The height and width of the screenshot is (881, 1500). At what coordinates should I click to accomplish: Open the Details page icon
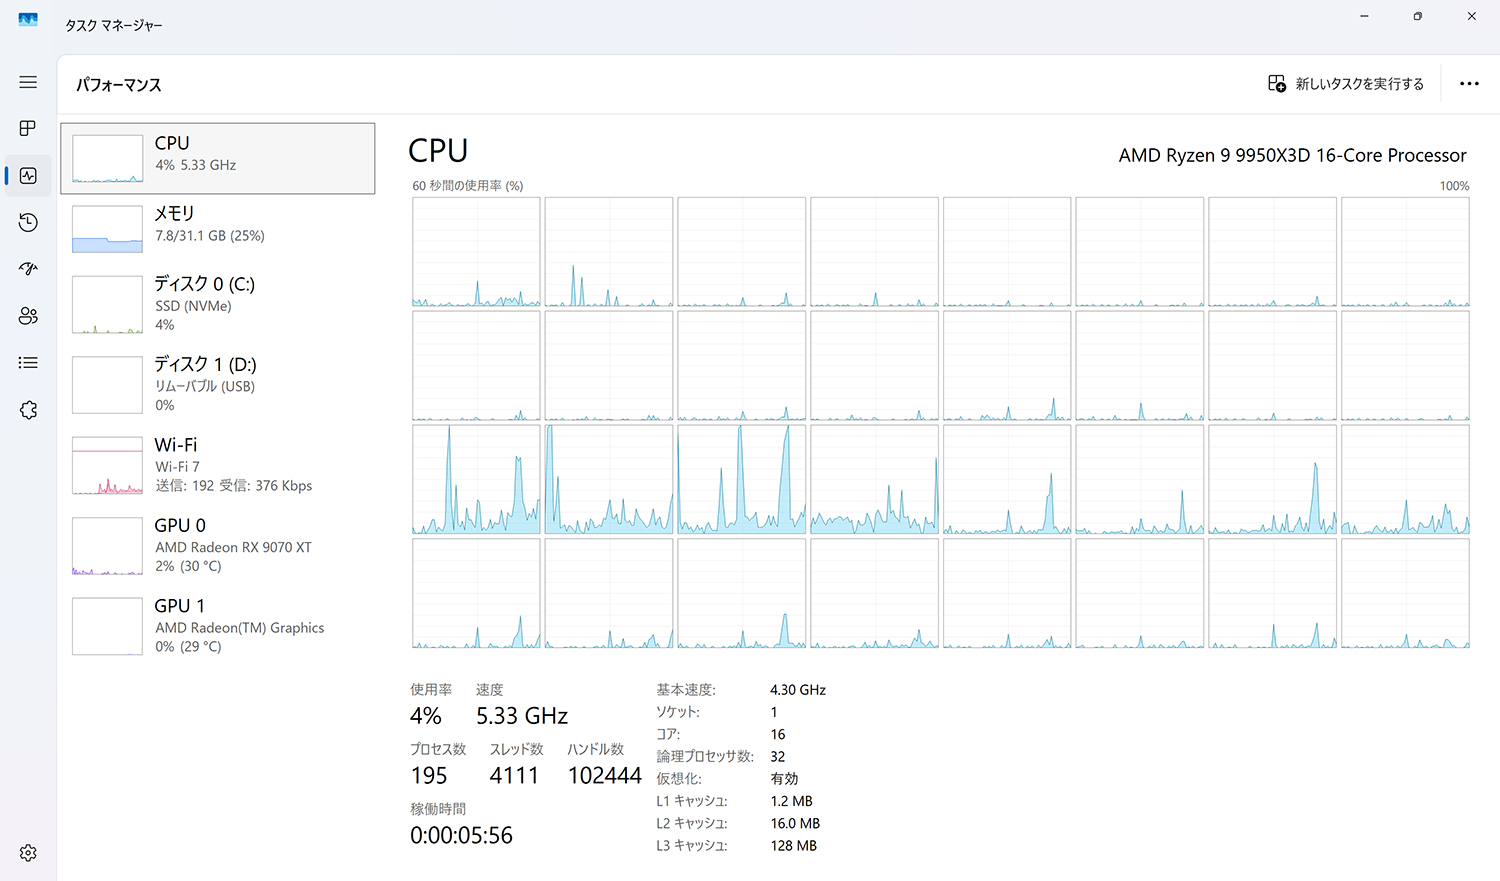28,363
